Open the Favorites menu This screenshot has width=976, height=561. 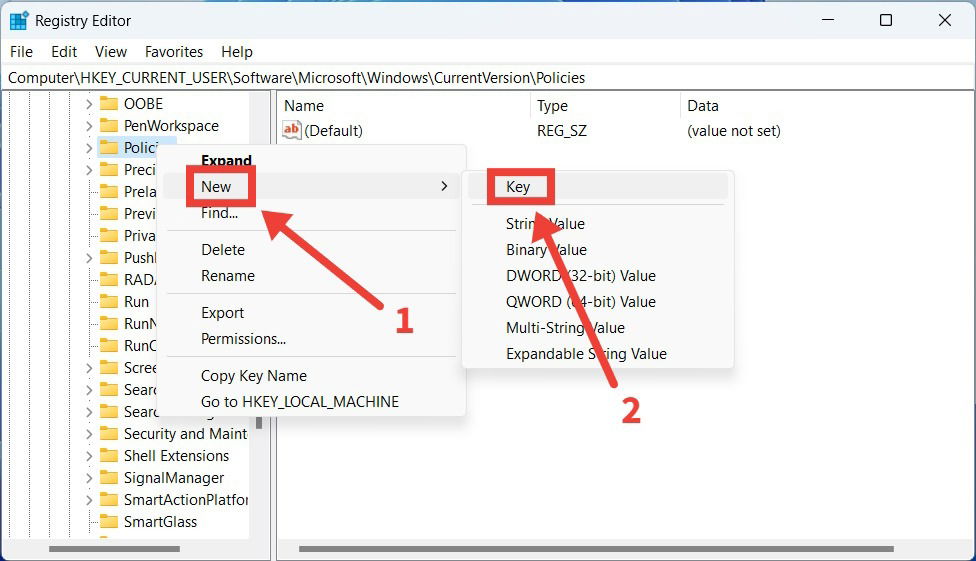click(x=174, y=52)
